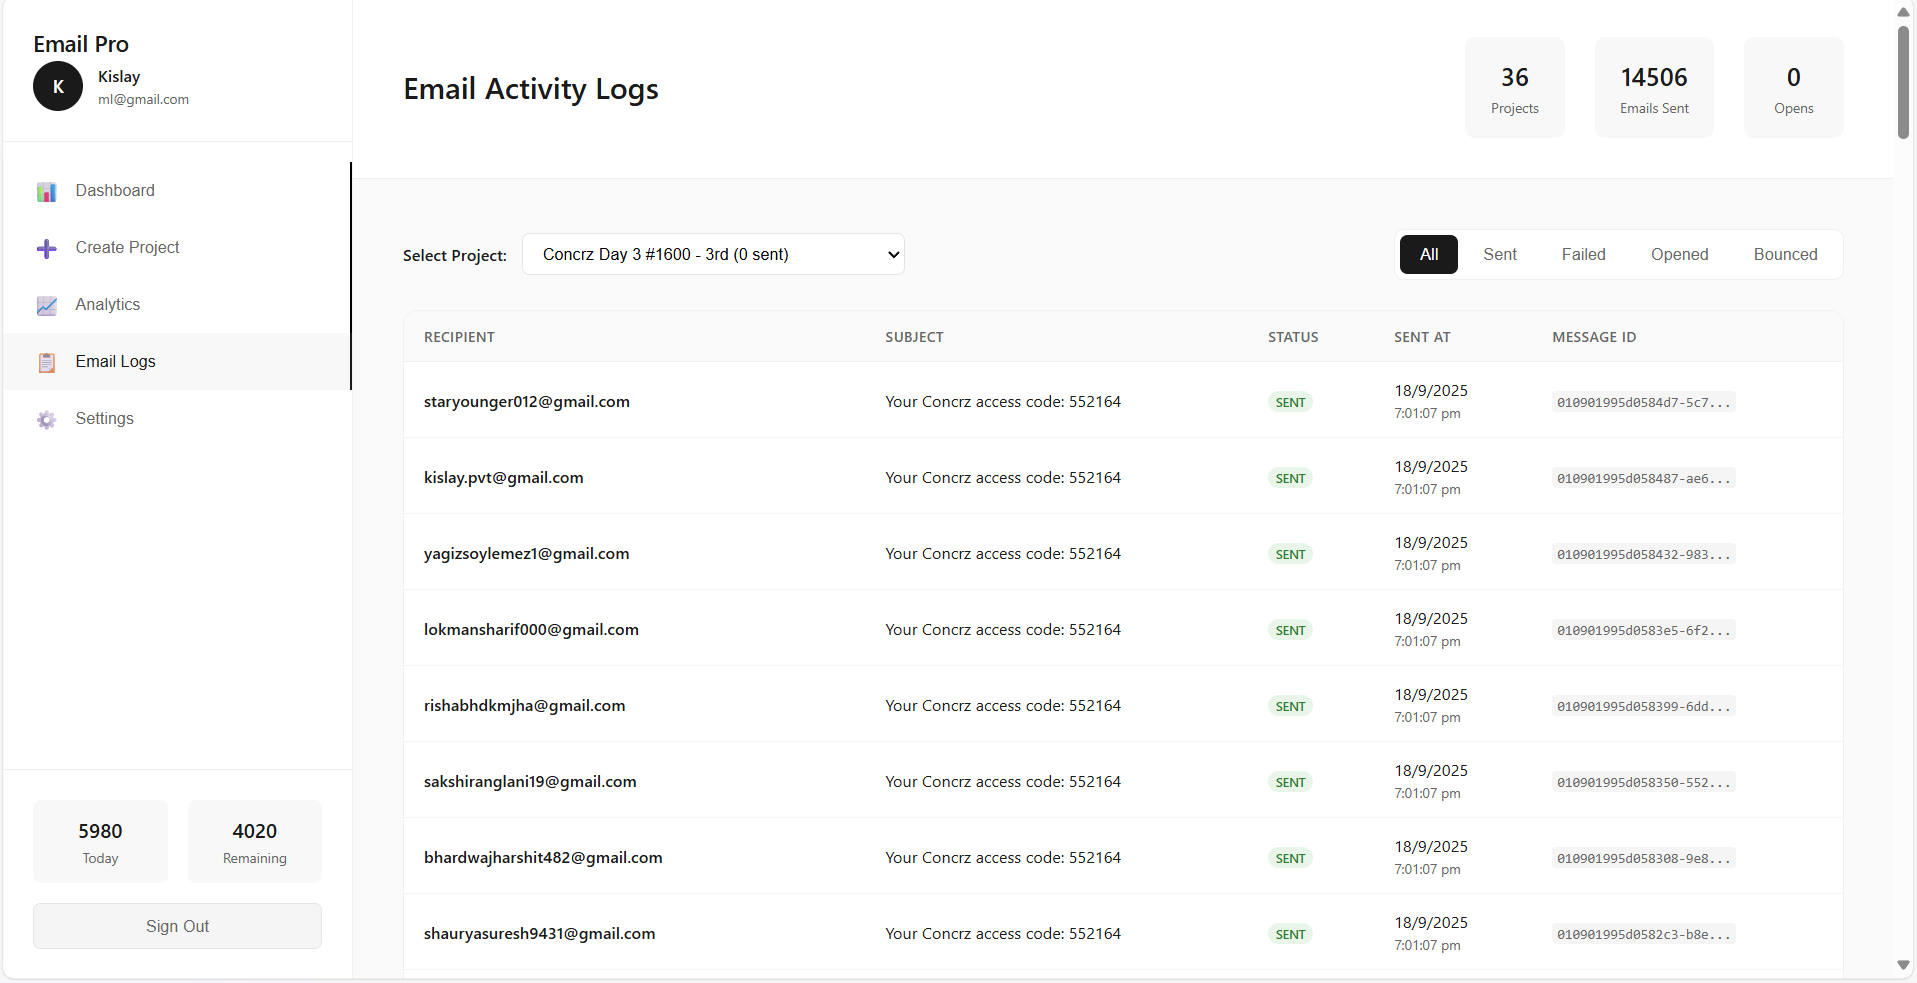Select the Bounced filter tab

(x=1785, y=255)
